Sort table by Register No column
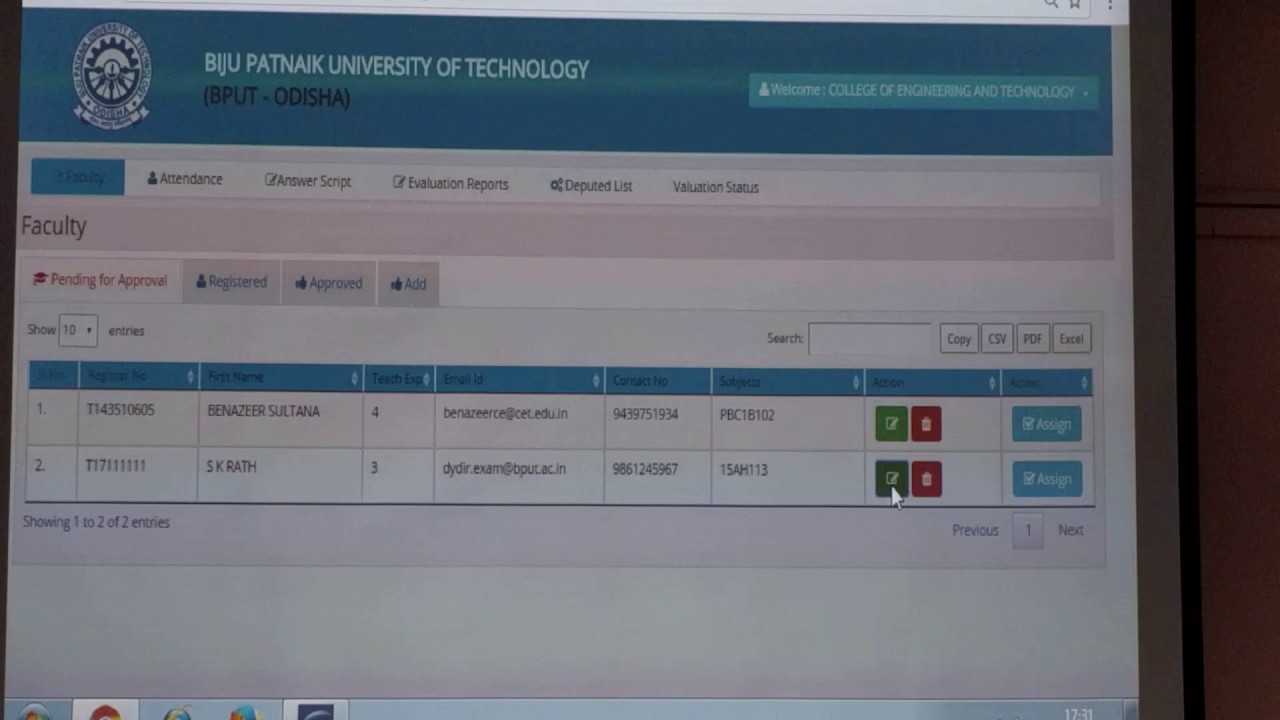This screenshot has height=720, width=1280. 138,376
